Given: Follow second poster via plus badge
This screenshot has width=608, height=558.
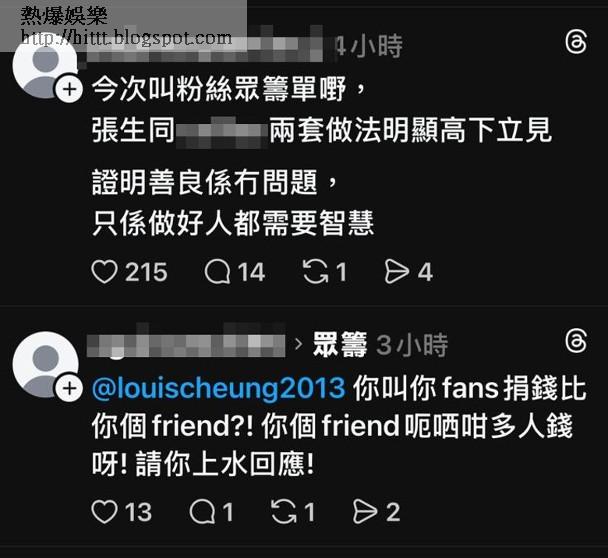Looking at the screenshot, I should [x=69, y=388].
